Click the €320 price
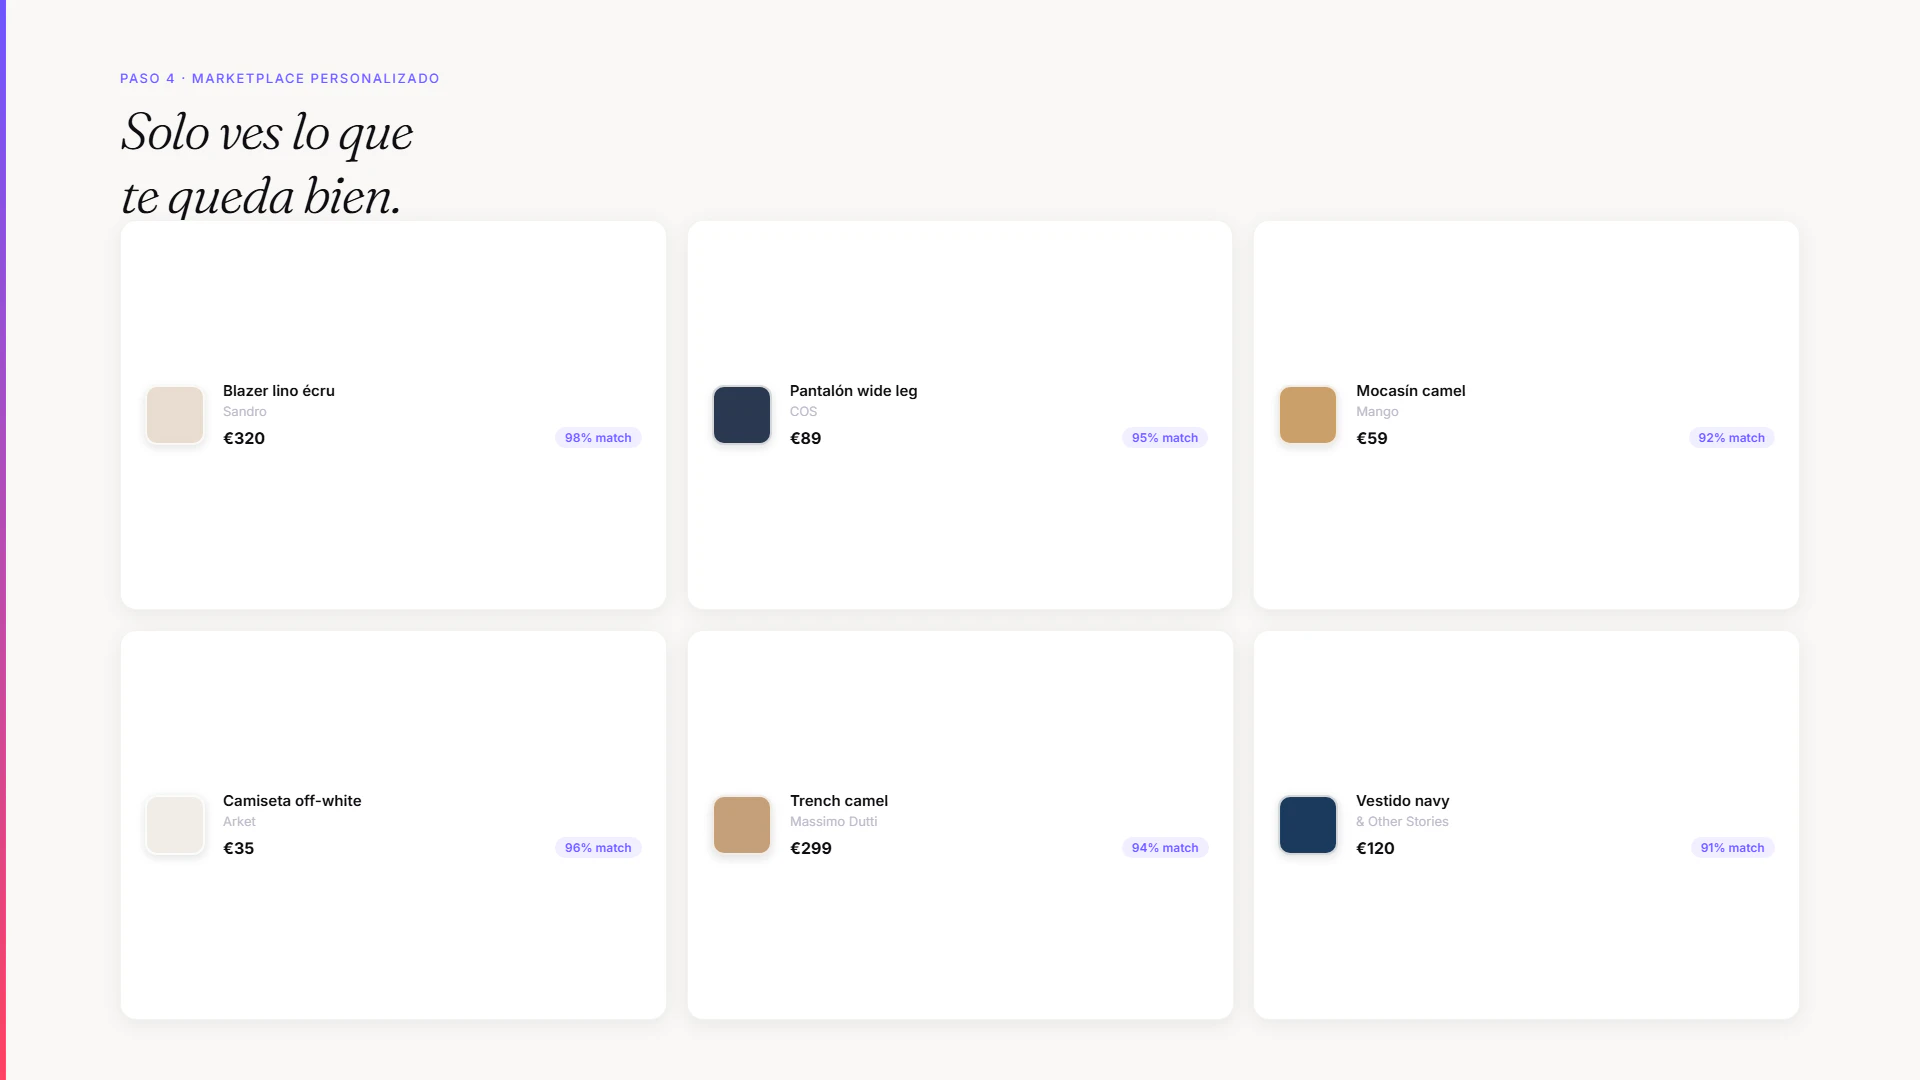 [x=244, y=438]
